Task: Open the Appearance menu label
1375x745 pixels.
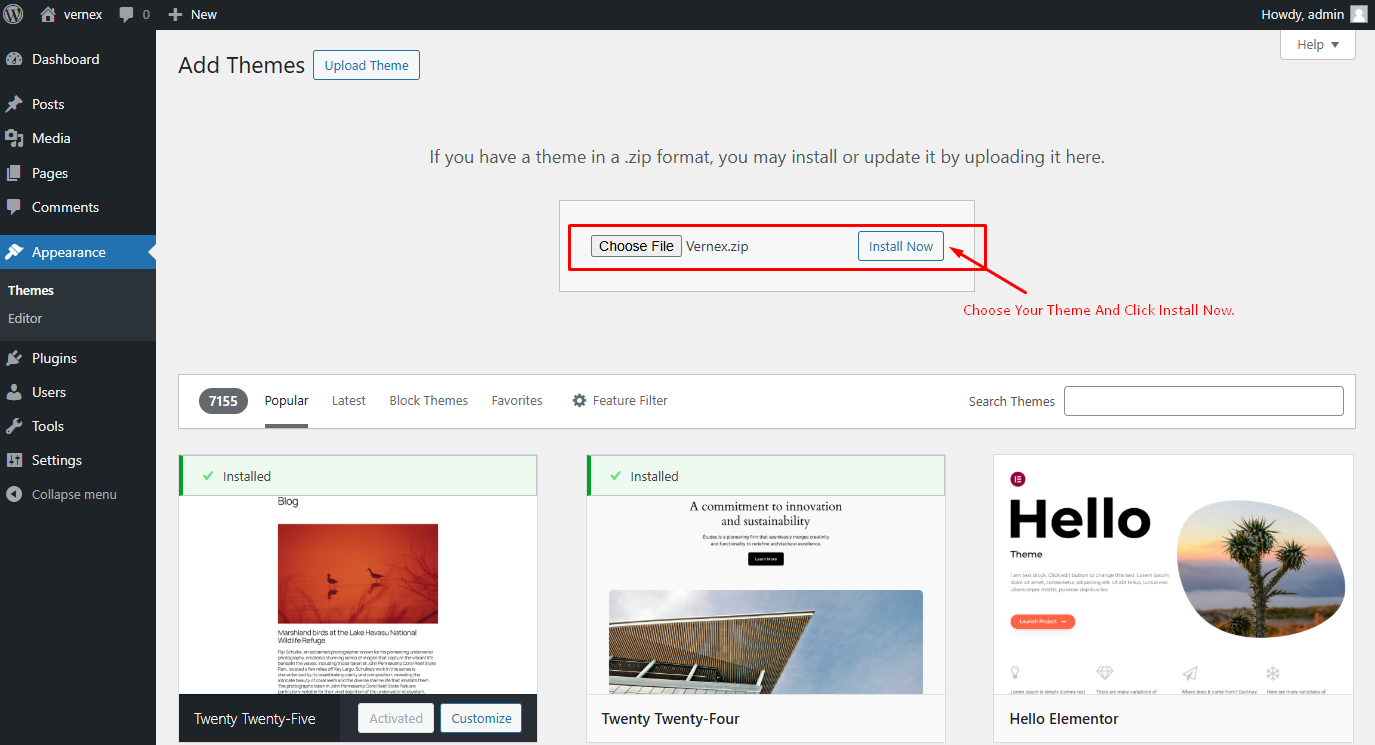Action: (69, 252)
